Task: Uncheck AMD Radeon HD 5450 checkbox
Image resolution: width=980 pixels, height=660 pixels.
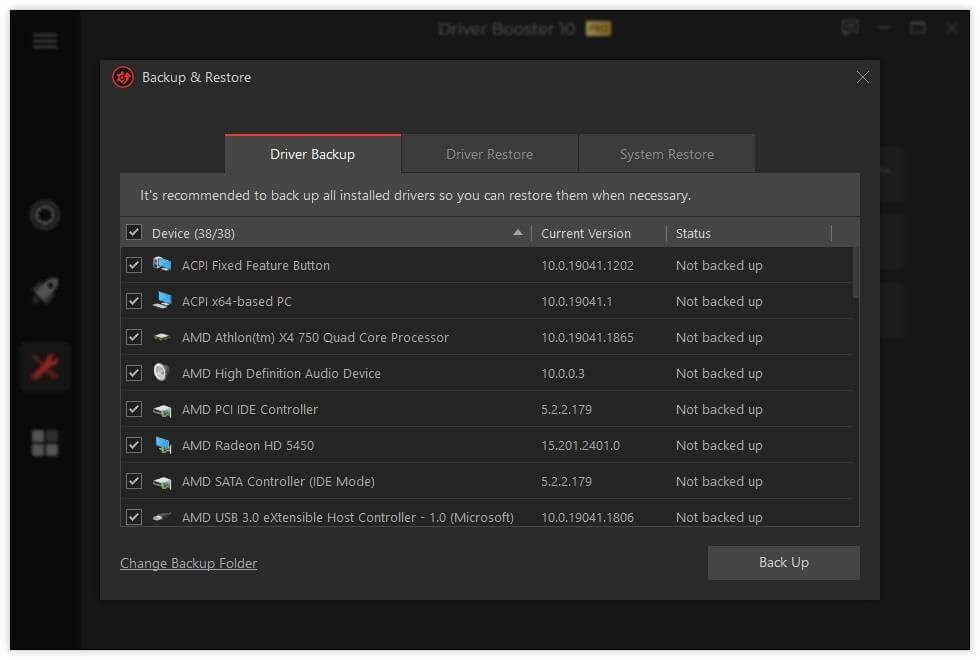Action: pyautogui.click(x=134, y=445)
